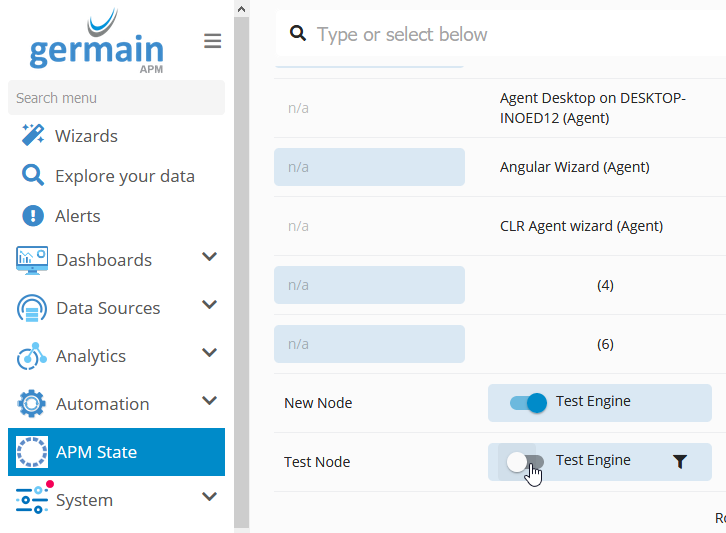Disable the New Node Test Engine toggle
This screenshot has height=533, width=726.
pyautogui.click(x=528, y=403)
